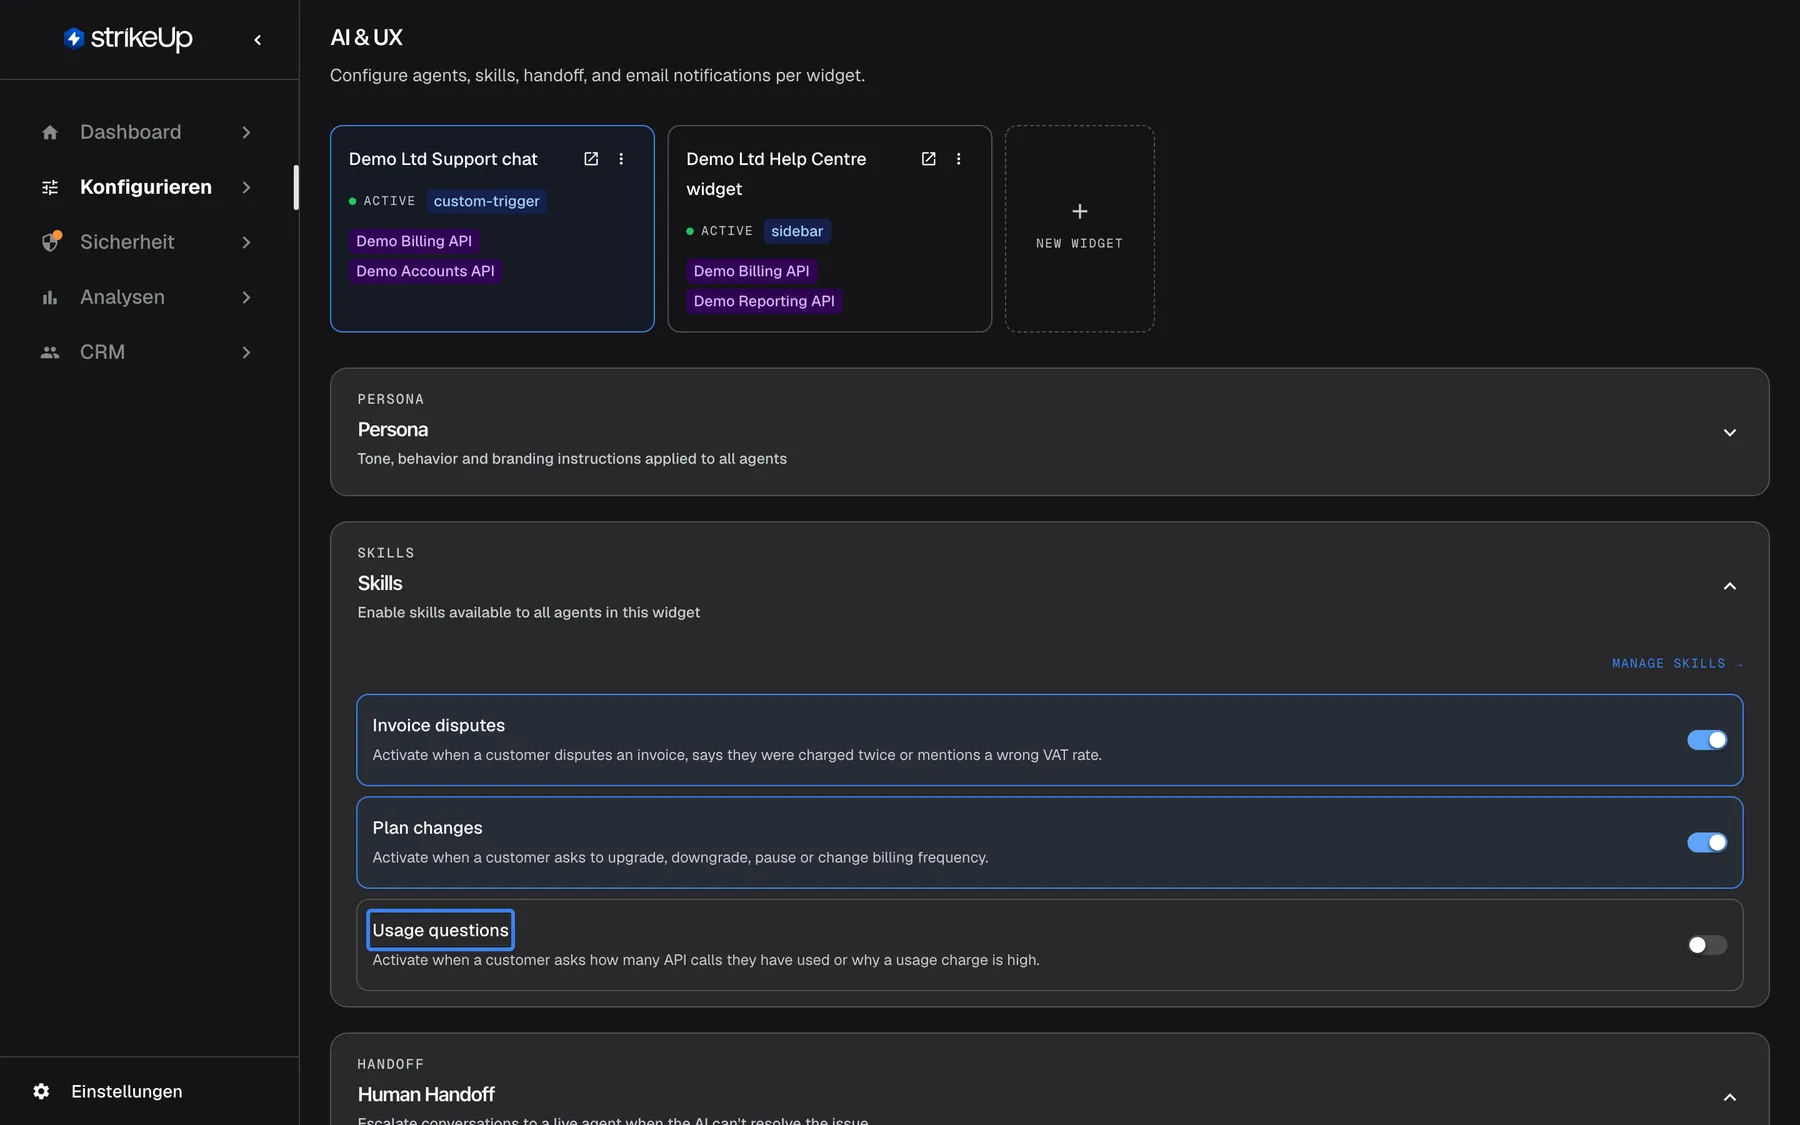Open Einstellungen in the sidebar
Image resolution: width=1800 pixels, height=1125 pixels.
point(126,1091)
